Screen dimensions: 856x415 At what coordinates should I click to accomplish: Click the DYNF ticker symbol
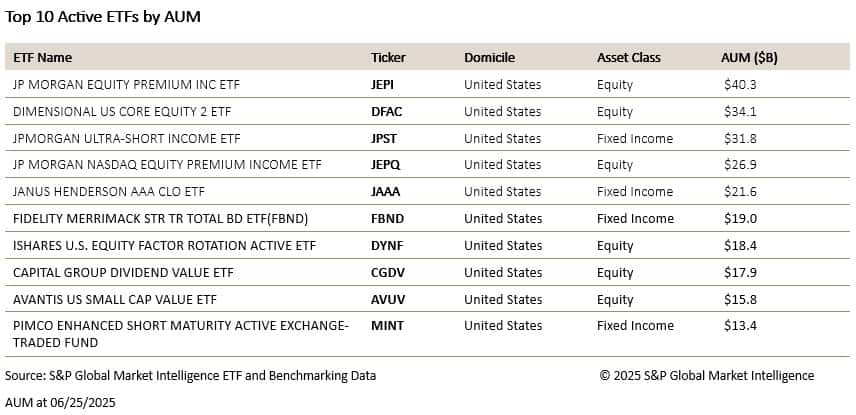386,246
